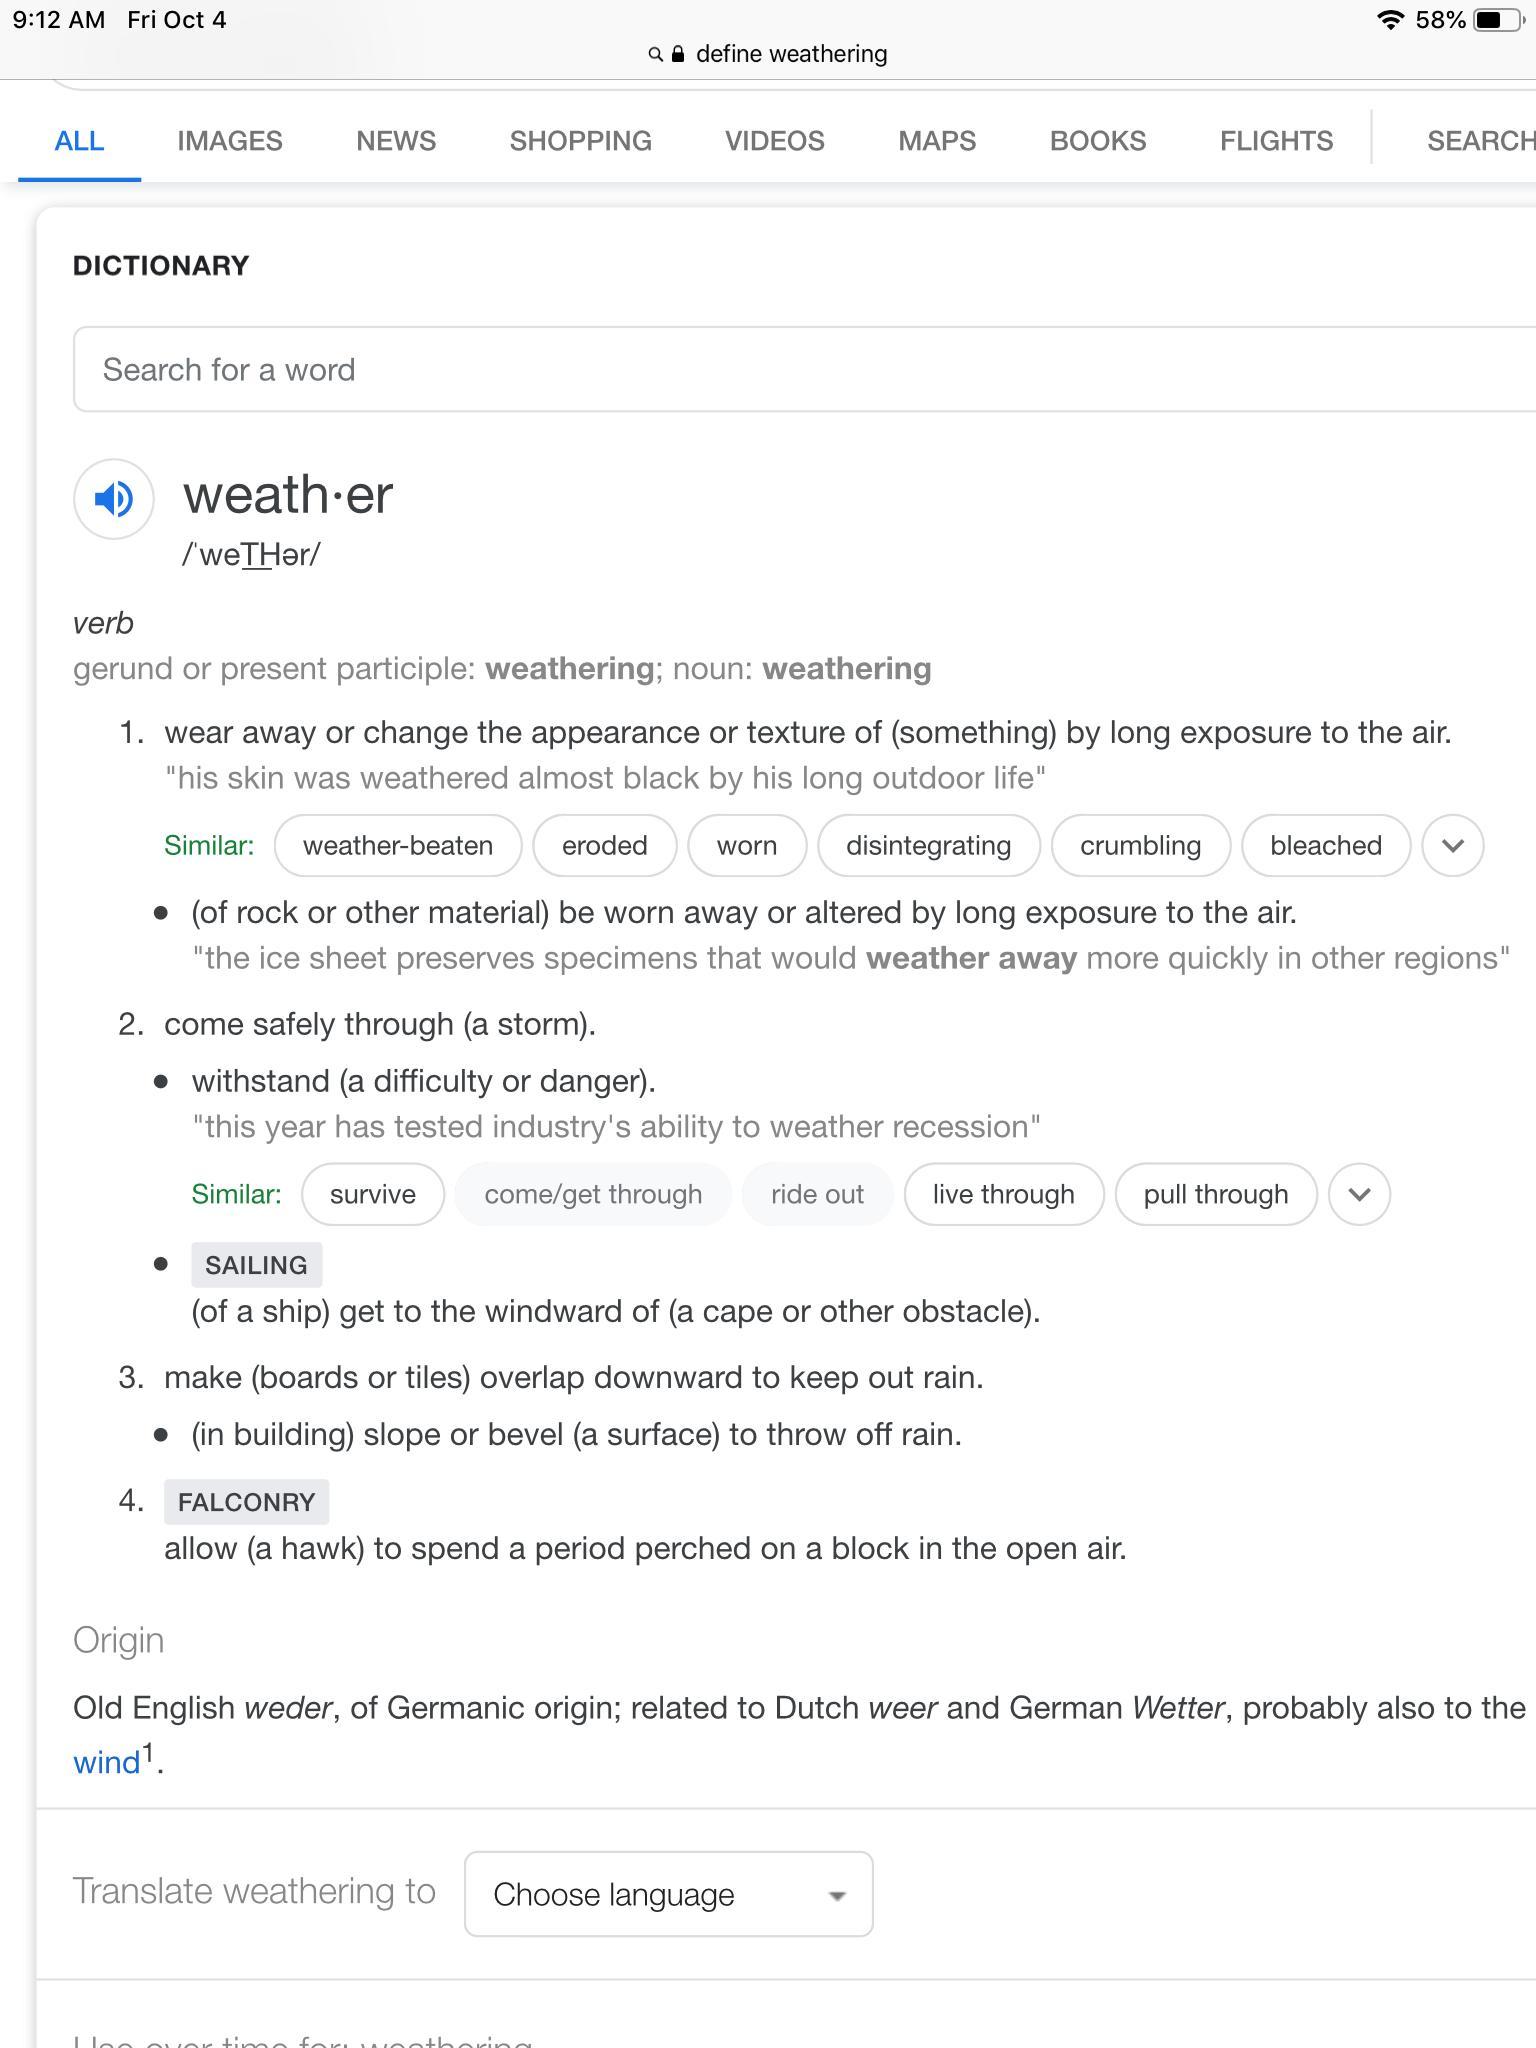The image size is (1536, 2048).
Task: Select the News tab
Action: [x=396, y=141]
